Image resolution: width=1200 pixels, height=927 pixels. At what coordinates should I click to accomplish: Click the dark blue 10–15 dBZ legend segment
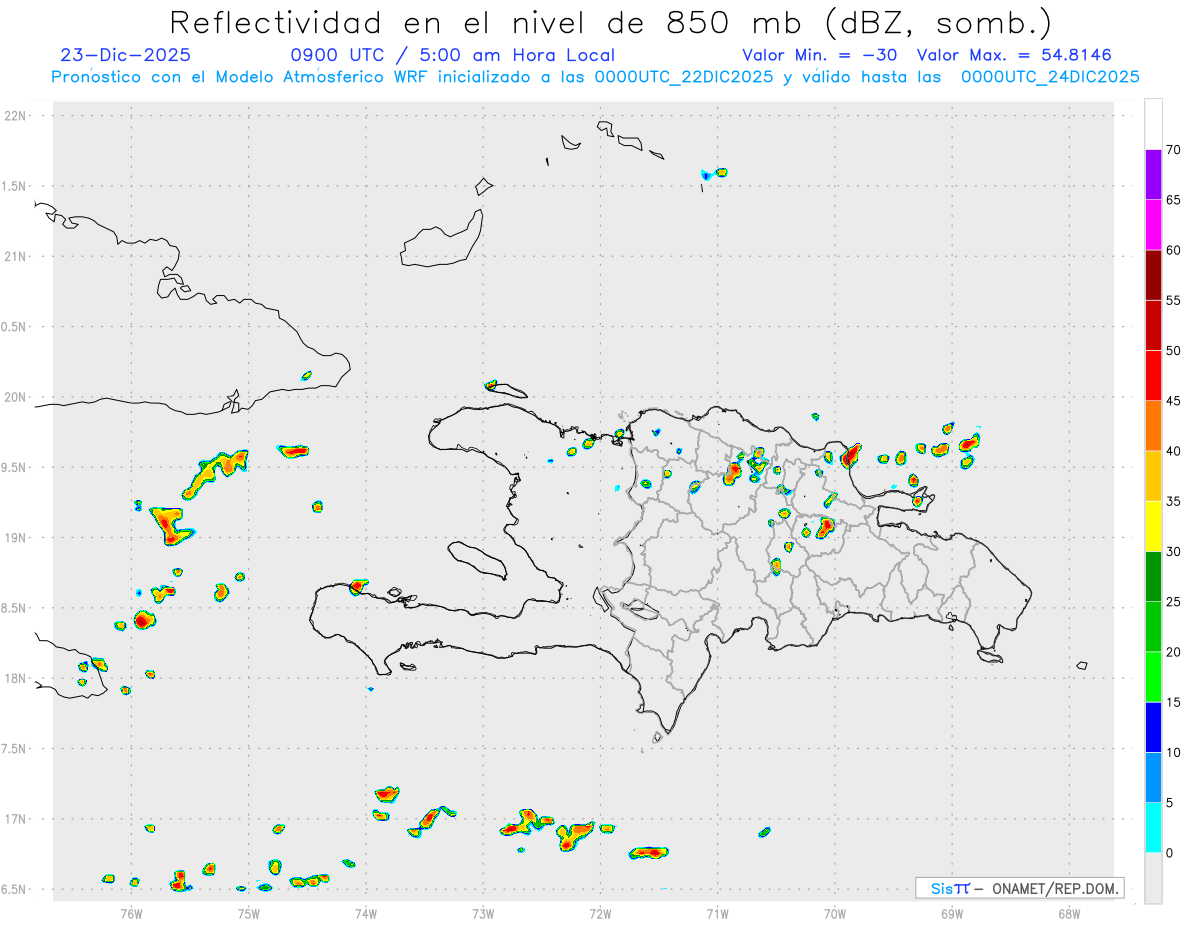pos(1153,727)
